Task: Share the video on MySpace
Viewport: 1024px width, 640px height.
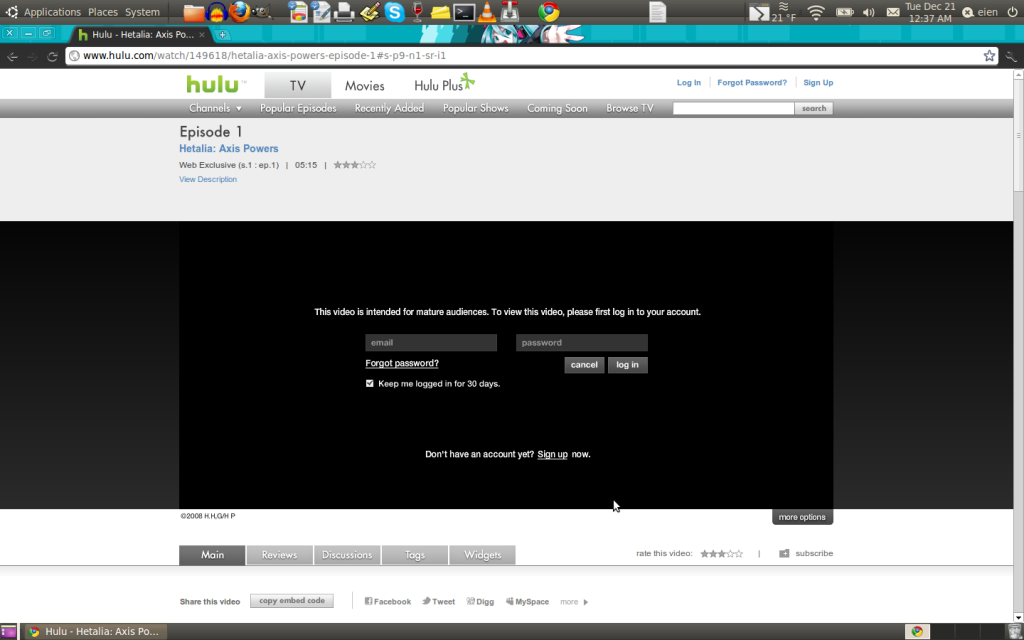Action: (x=527, y=601)
